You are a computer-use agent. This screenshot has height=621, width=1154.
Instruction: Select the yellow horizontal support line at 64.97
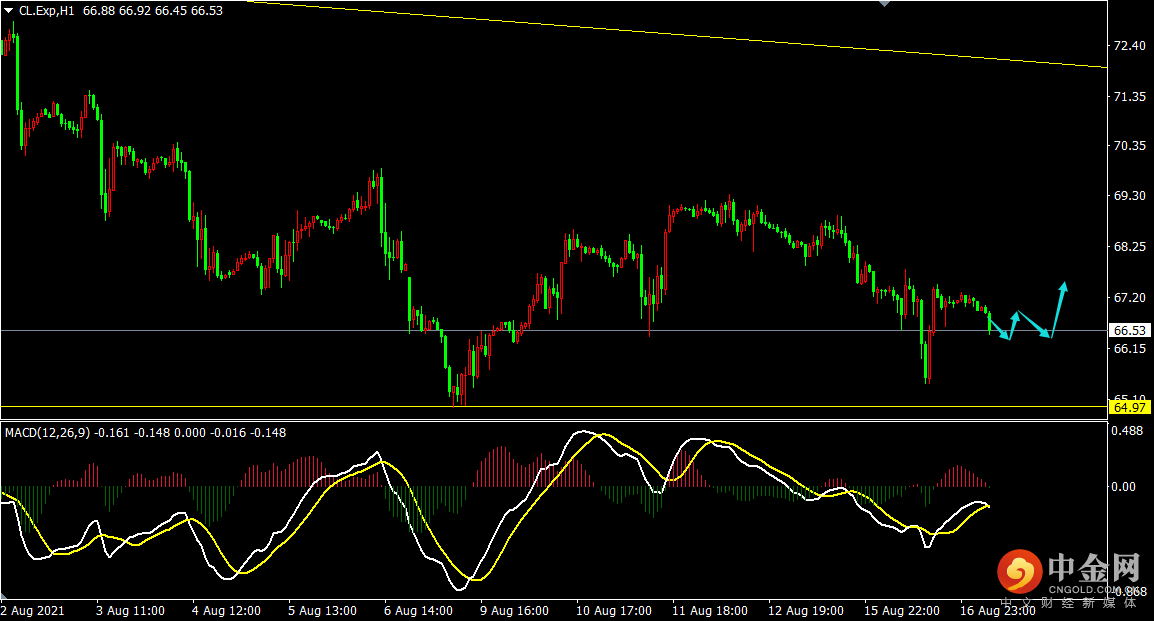pos(554,406)
